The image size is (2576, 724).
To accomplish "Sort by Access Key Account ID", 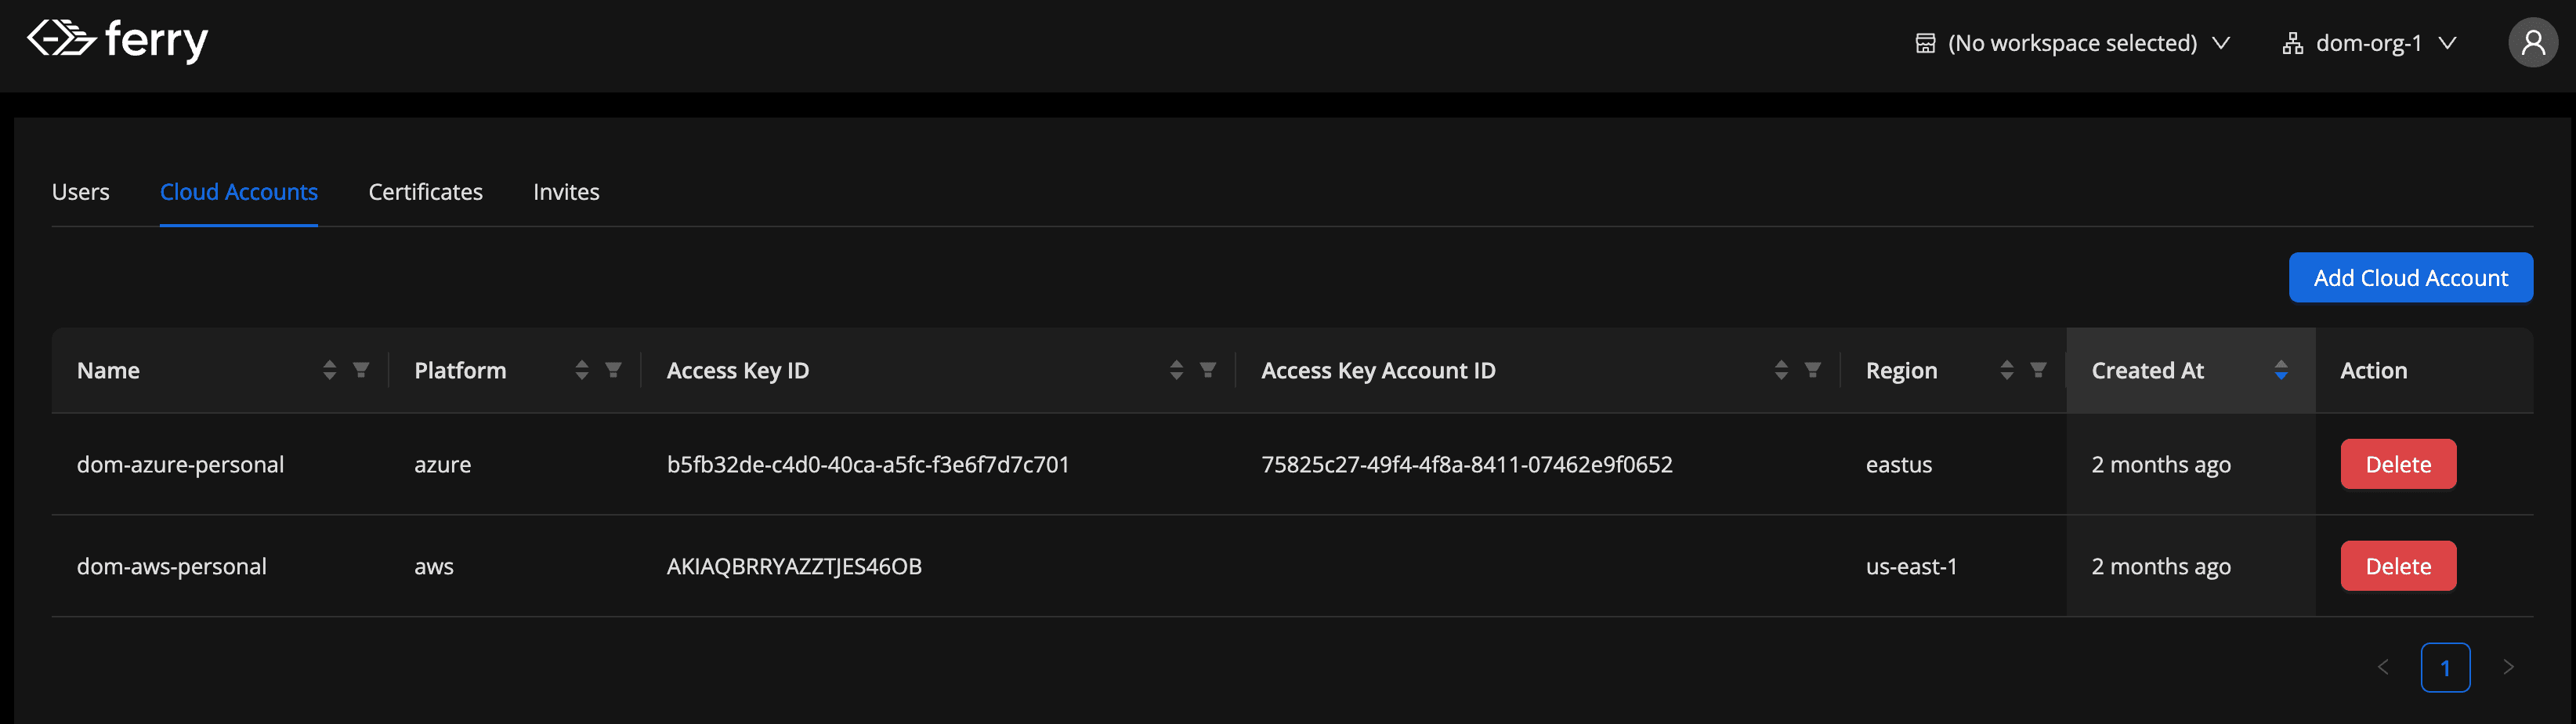I will 1780,370.
